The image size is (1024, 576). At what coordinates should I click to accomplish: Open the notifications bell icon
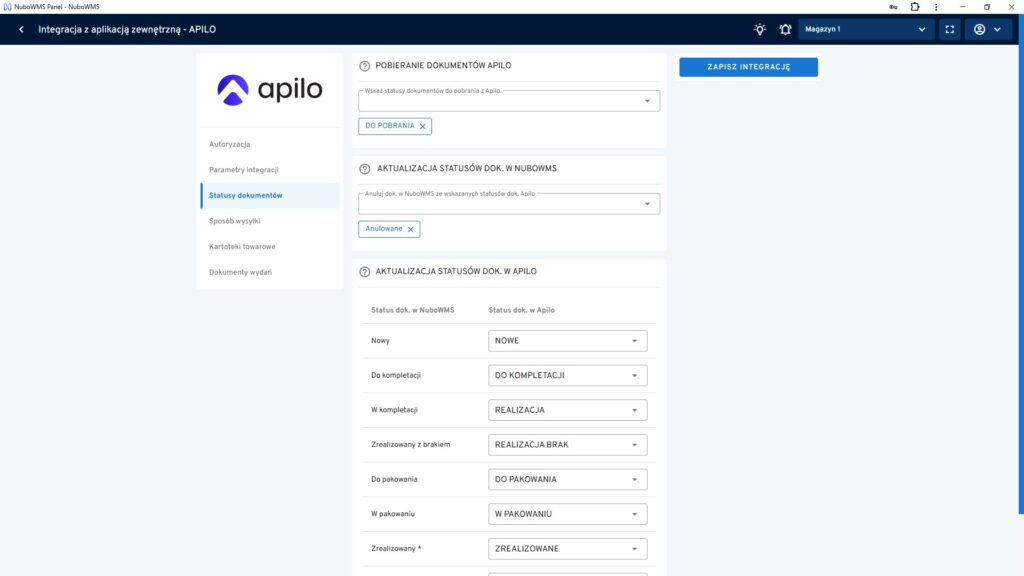[x=785, y=29]
